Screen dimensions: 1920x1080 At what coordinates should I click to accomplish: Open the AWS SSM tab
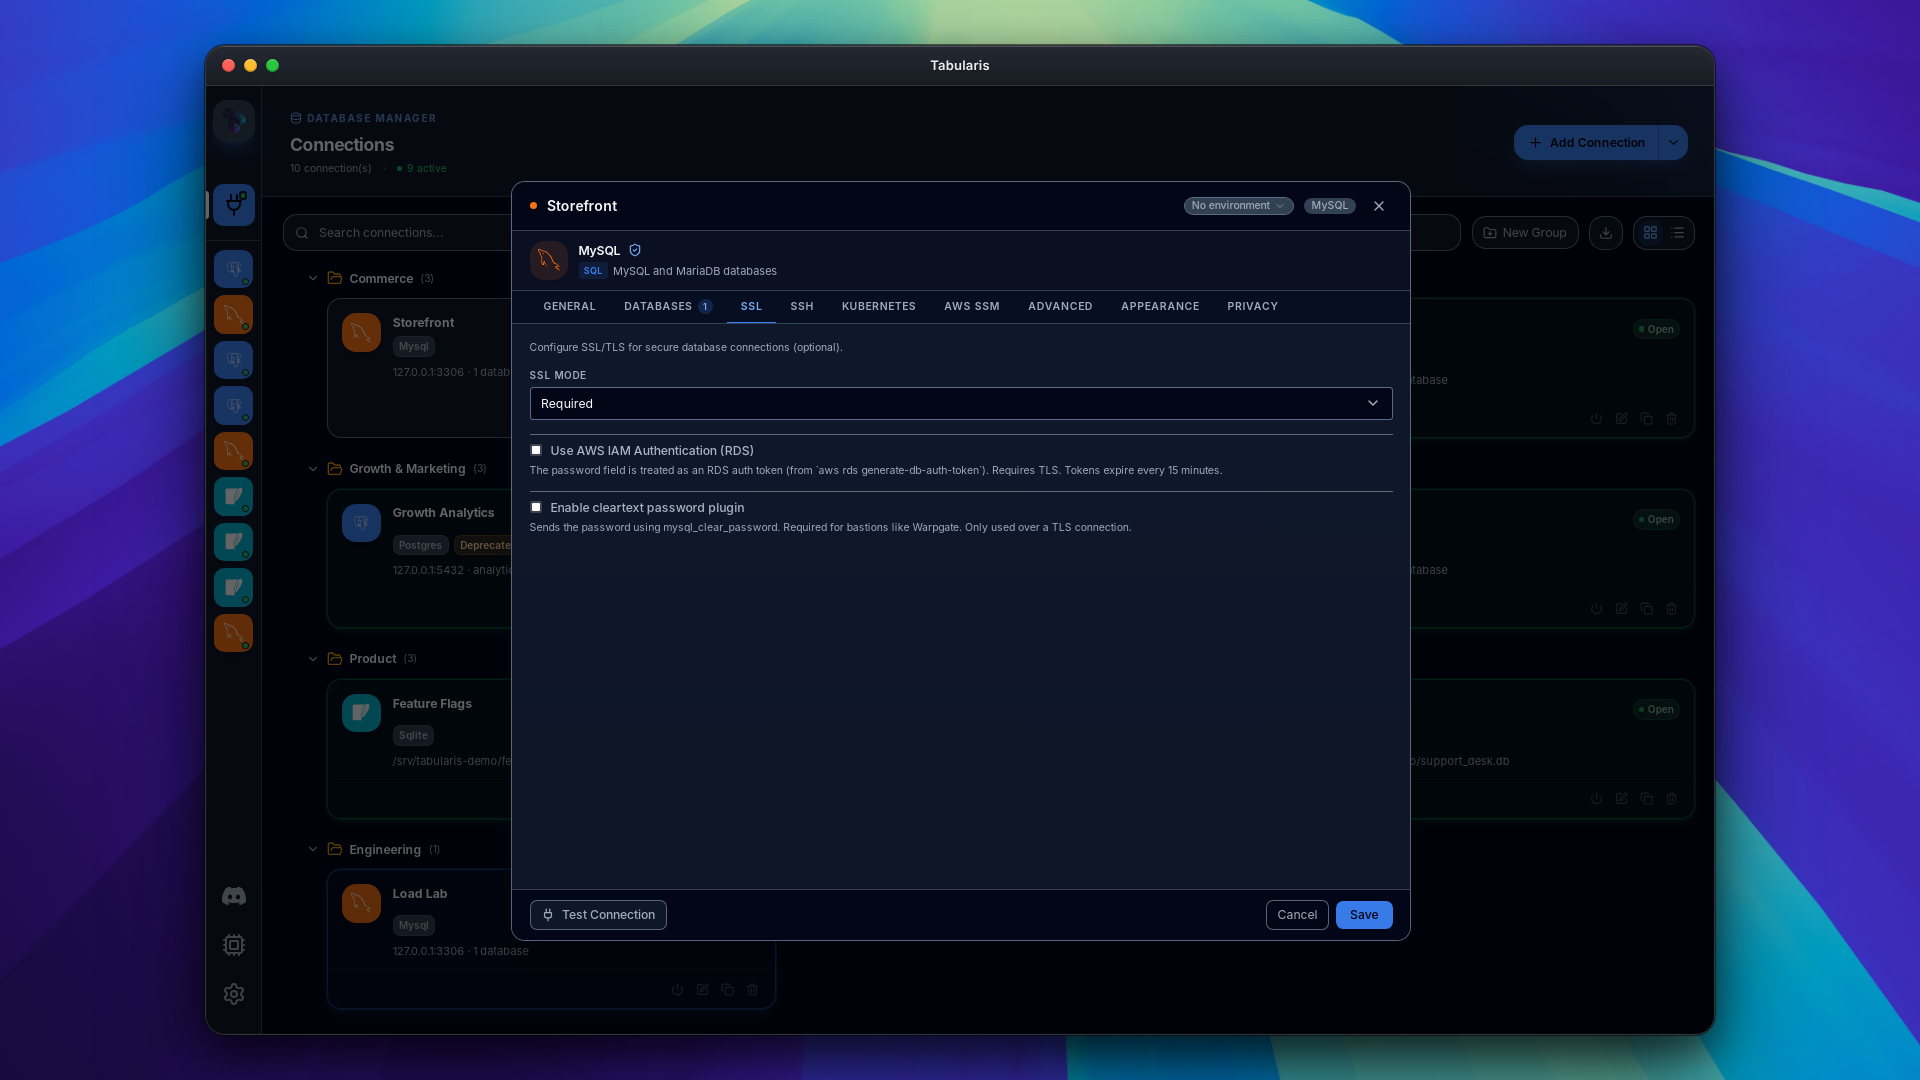point(972,307)
